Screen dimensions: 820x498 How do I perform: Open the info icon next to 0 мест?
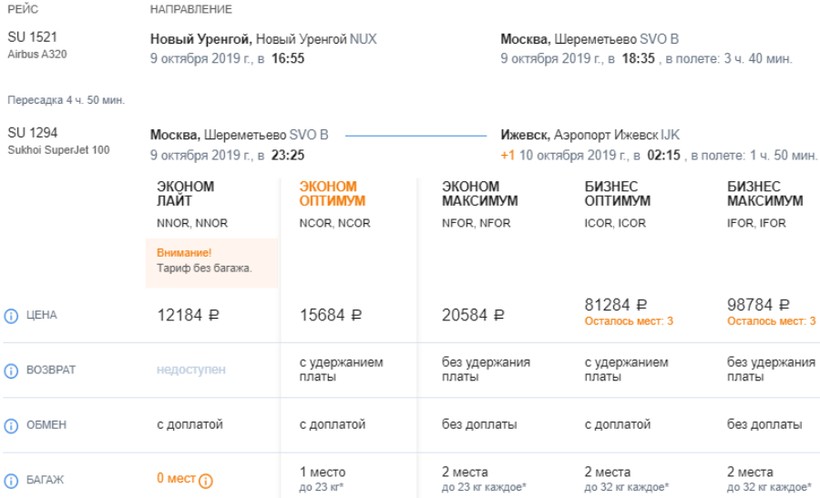point(206,480)
